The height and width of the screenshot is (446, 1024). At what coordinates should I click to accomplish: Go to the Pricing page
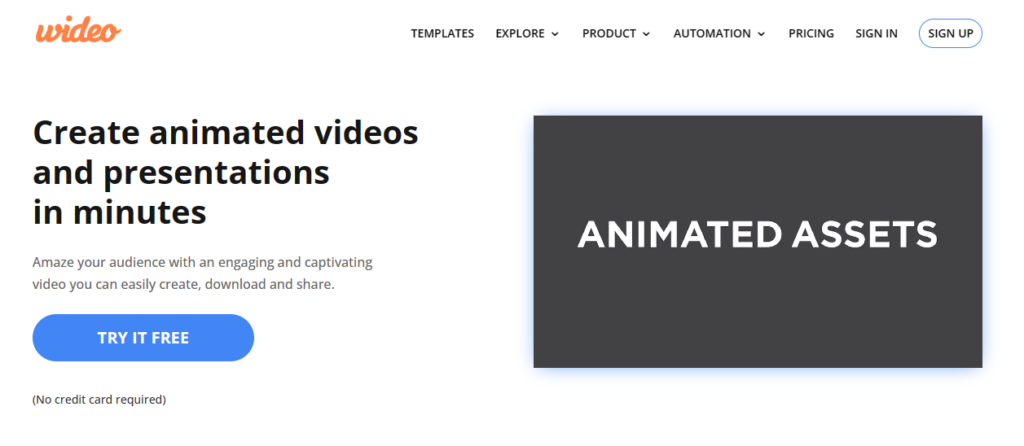[811, 34]
